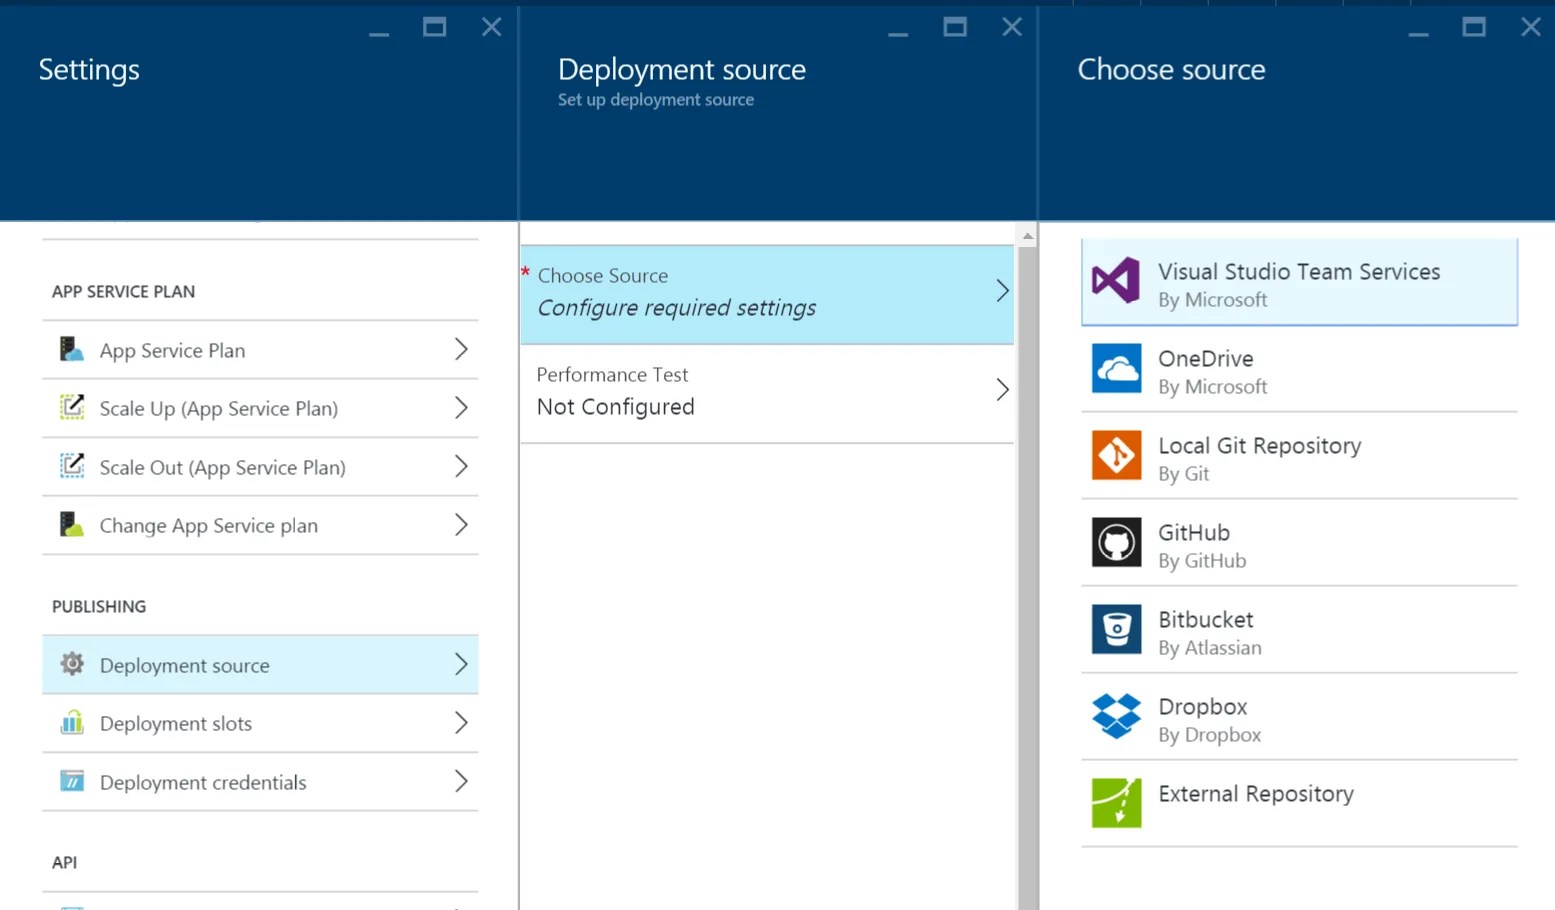Open Deployment slots settings item
Image resolution: width=1555 pixels, height=910 pixels.
[x=260, y=723]
